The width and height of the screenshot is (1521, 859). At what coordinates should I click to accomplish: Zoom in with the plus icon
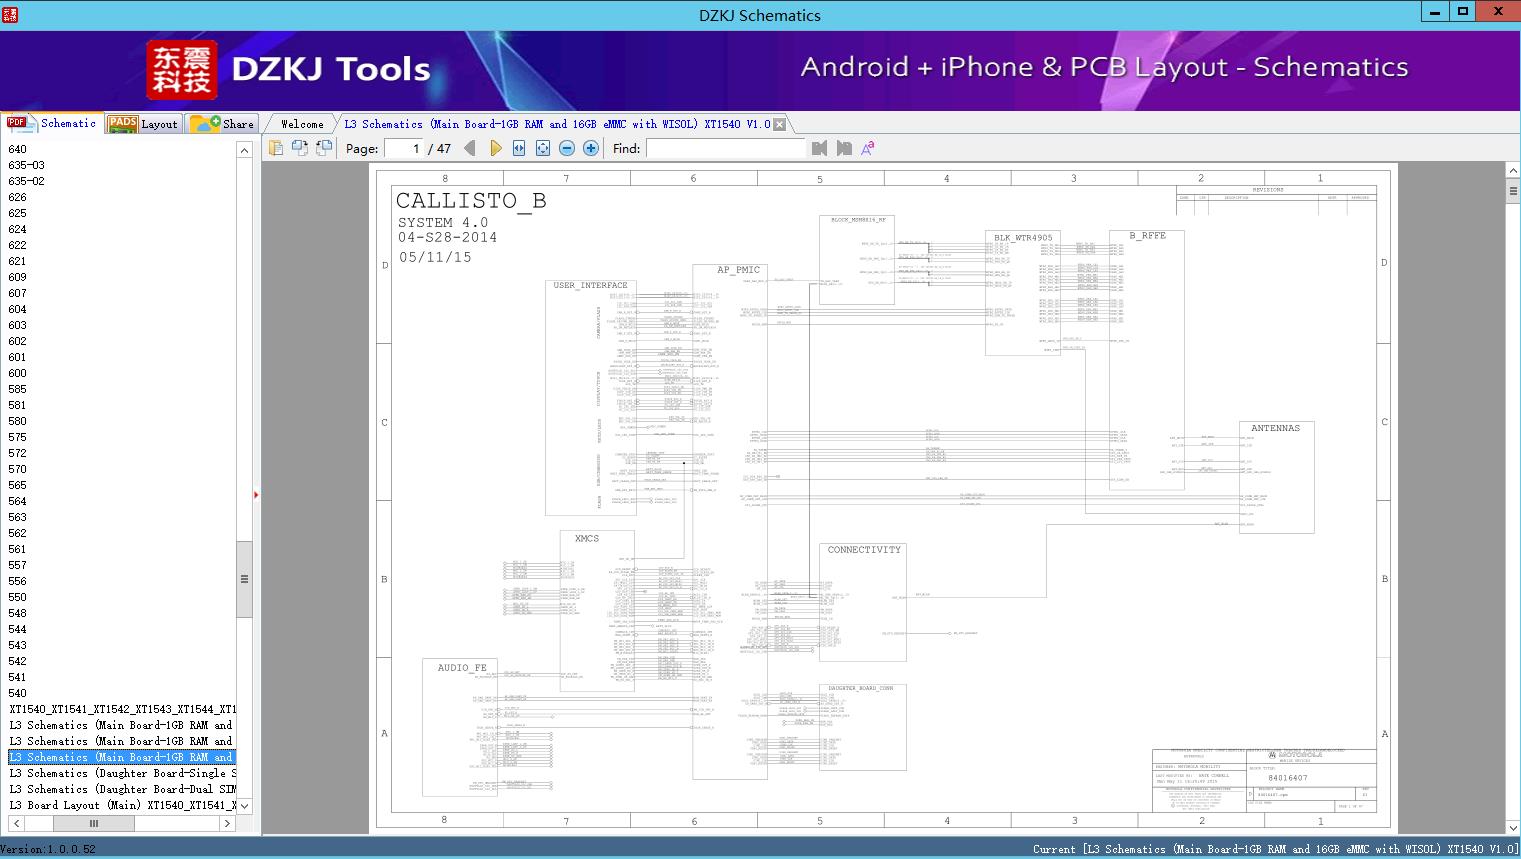point(591,148)
